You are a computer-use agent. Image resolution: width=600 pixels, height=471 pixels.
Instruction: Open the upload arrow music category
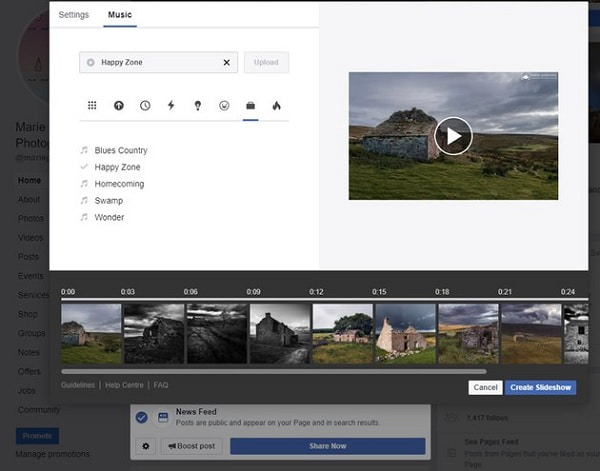[x=119, y=105]
